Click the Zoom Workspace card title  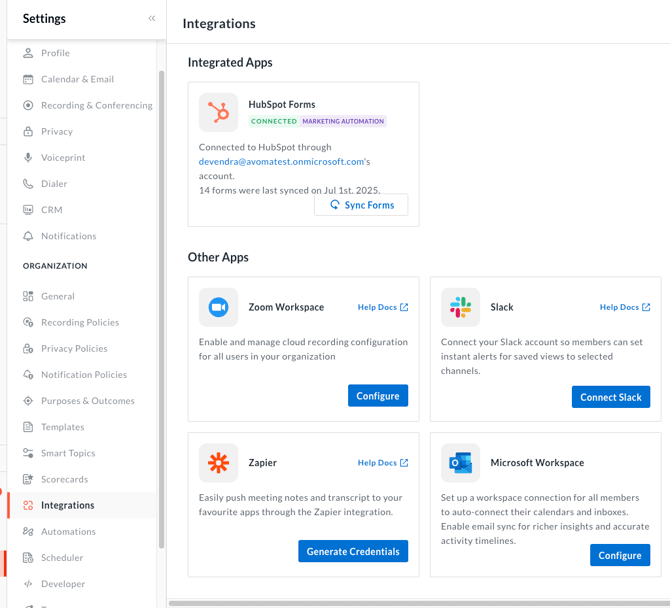pos(286,307)
